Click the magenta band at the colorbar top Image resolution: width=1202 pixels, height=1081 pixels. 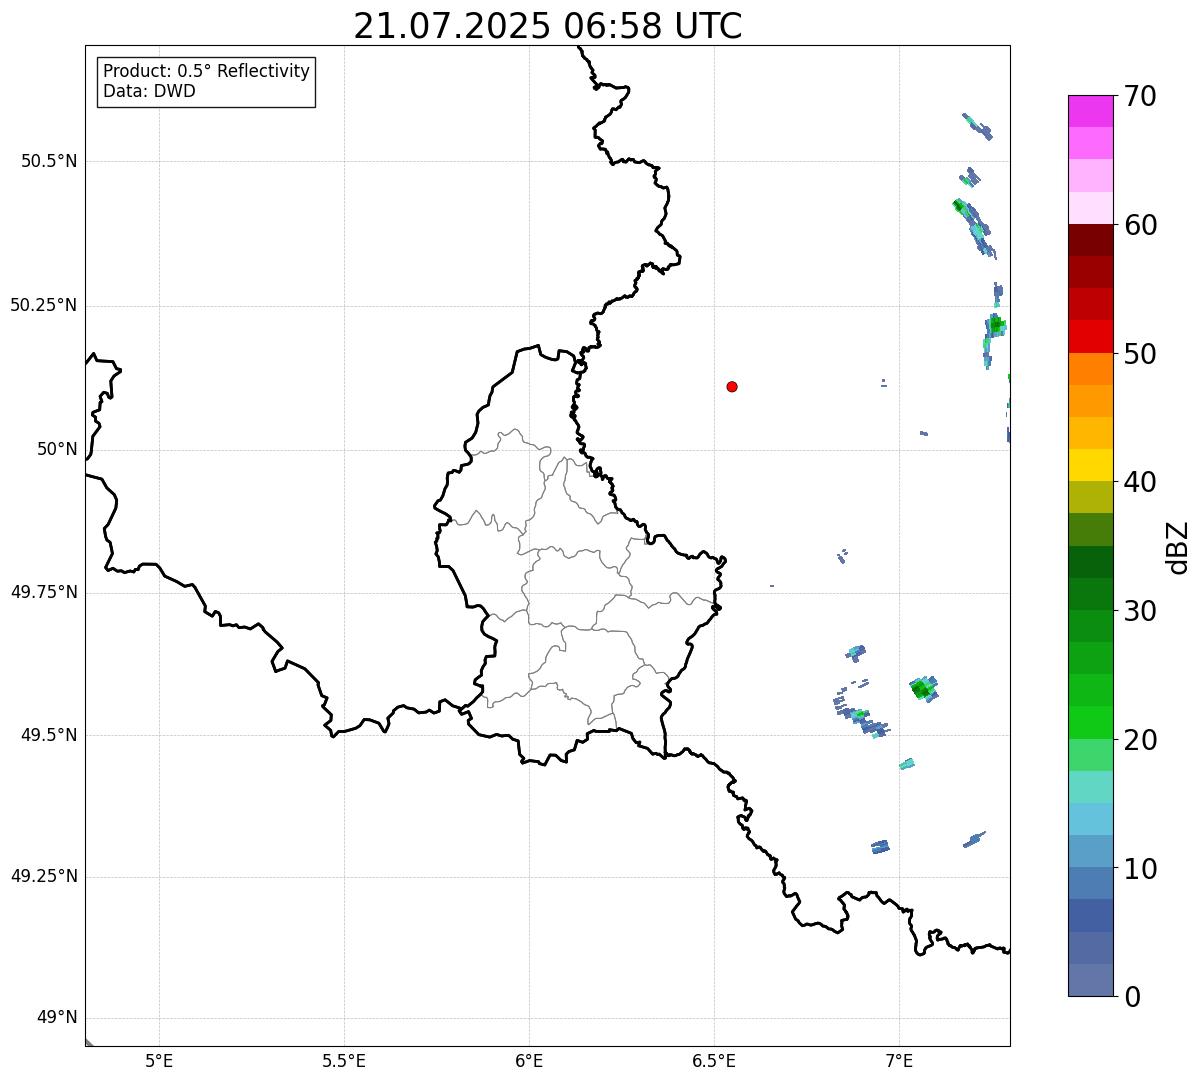click(x=1090, y=111)
